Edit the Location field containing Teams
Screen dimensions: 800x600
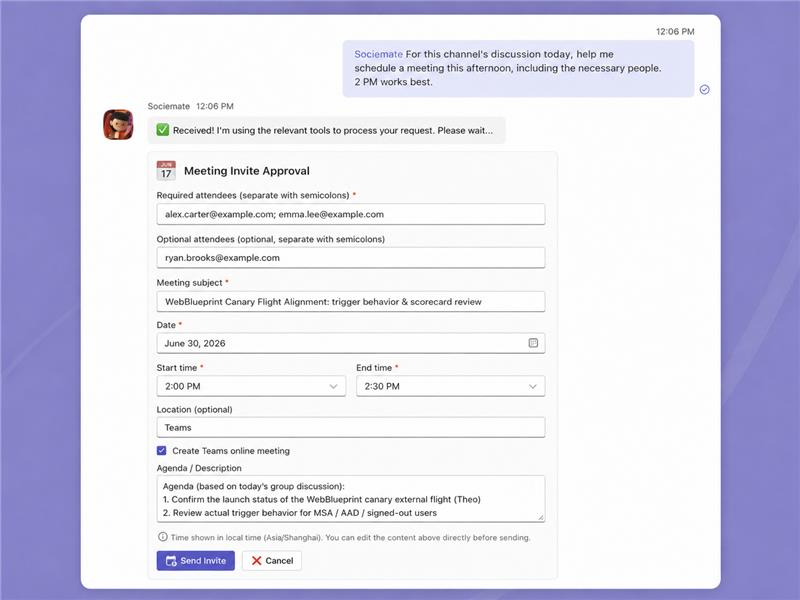[x=351, y=428]
